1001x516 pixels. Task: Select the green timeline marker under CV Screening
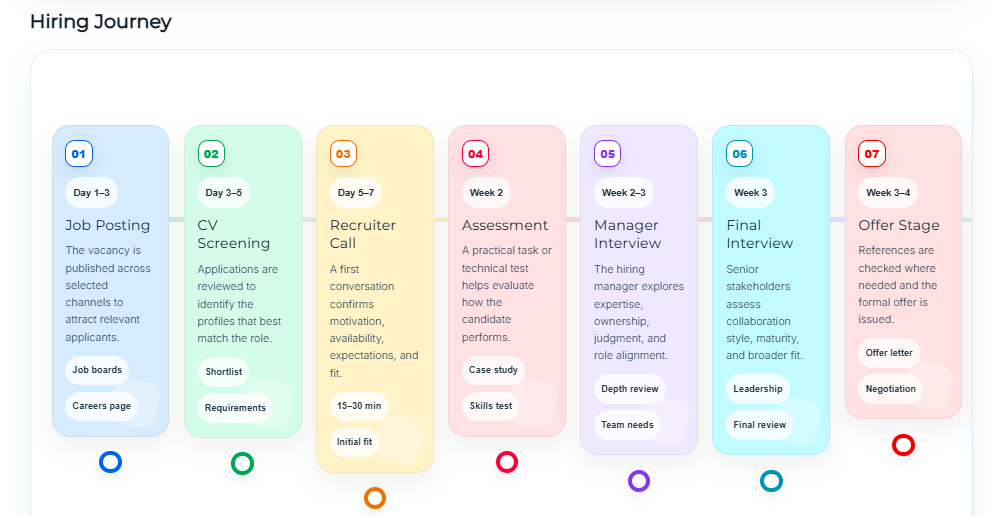(242, 463)
